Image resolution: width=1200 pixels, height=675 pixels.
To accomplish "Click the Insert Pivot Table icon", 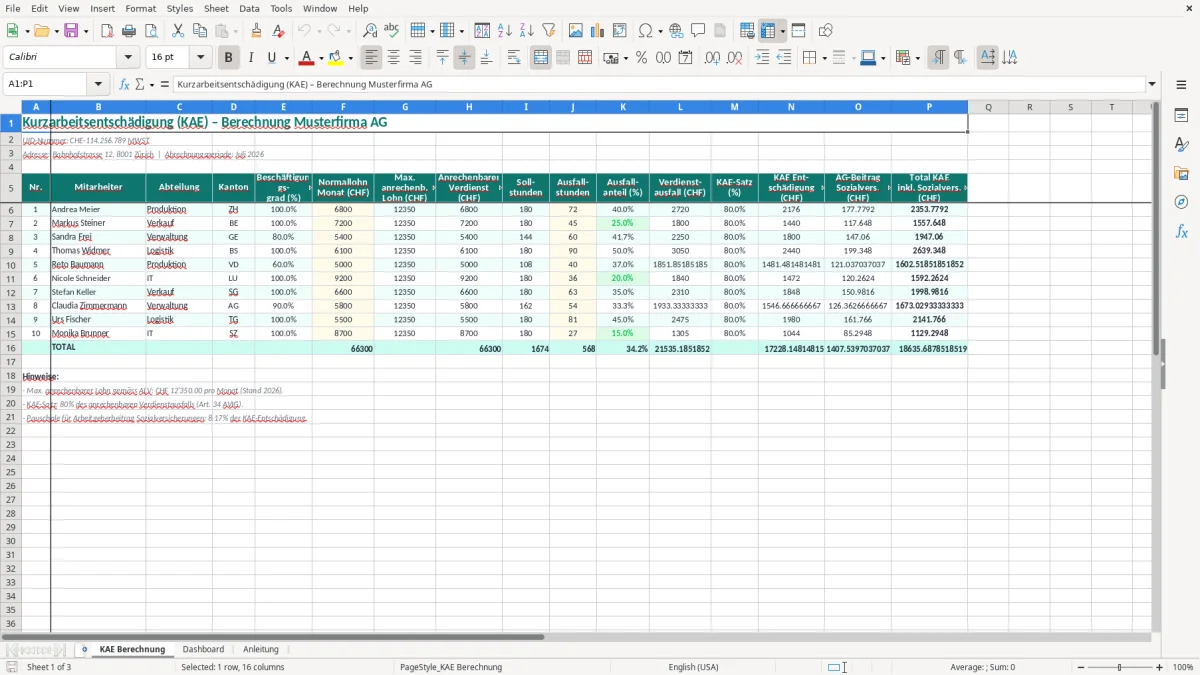I will pos(620,31).
